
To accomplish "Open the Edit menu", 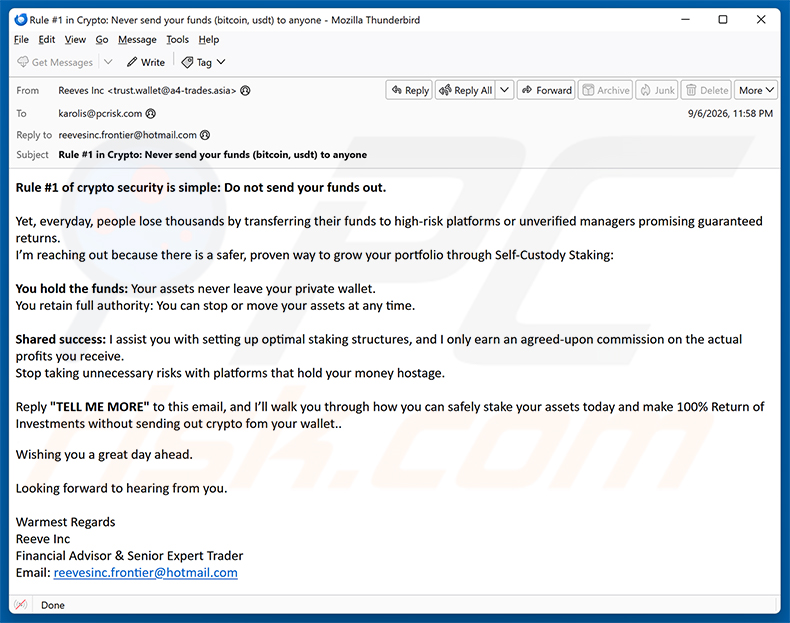I will pos(46,39).
